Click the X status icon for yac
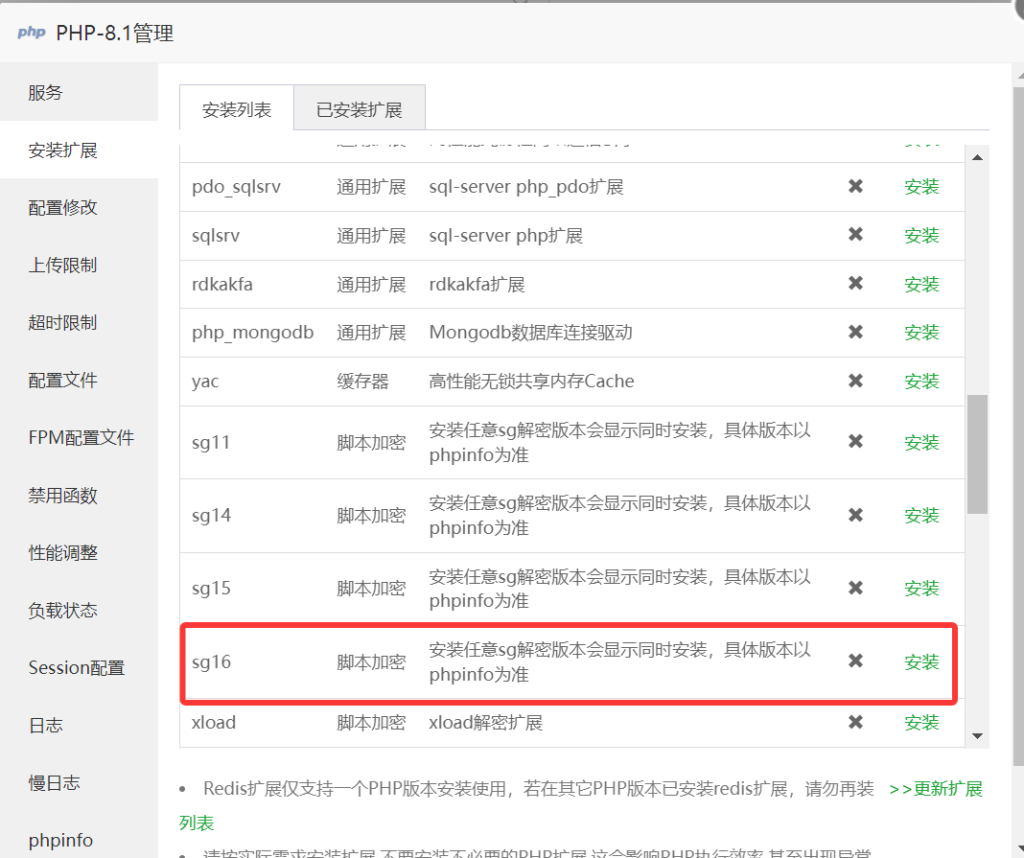 855,381
